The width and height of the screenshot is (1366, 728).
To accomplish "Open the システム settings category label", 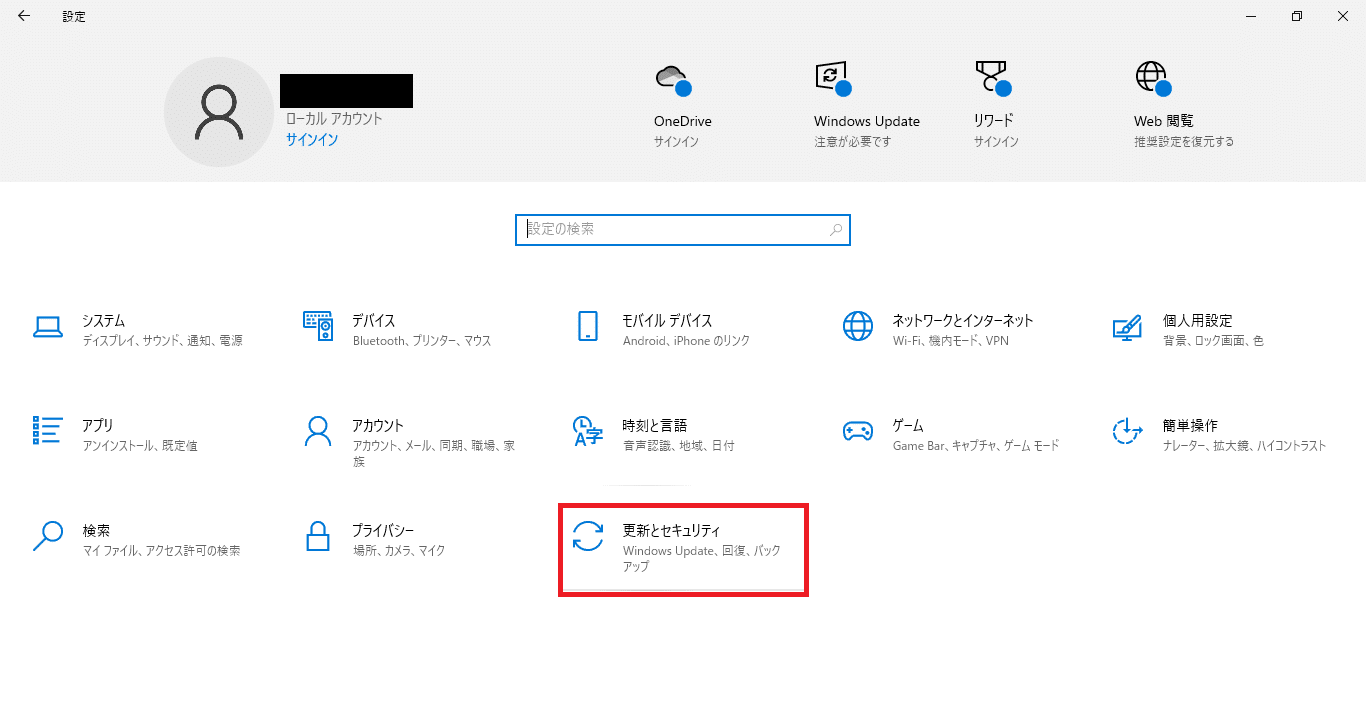I will [x=104, y=321].
